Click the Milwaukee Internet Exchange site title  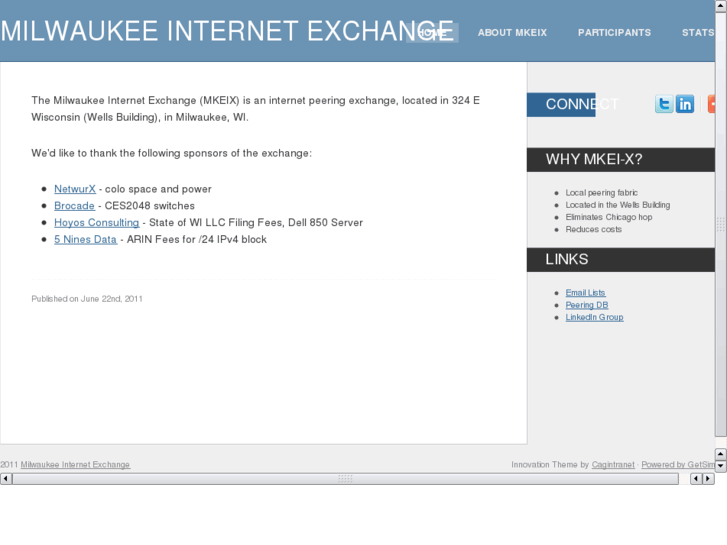point(227,31)
